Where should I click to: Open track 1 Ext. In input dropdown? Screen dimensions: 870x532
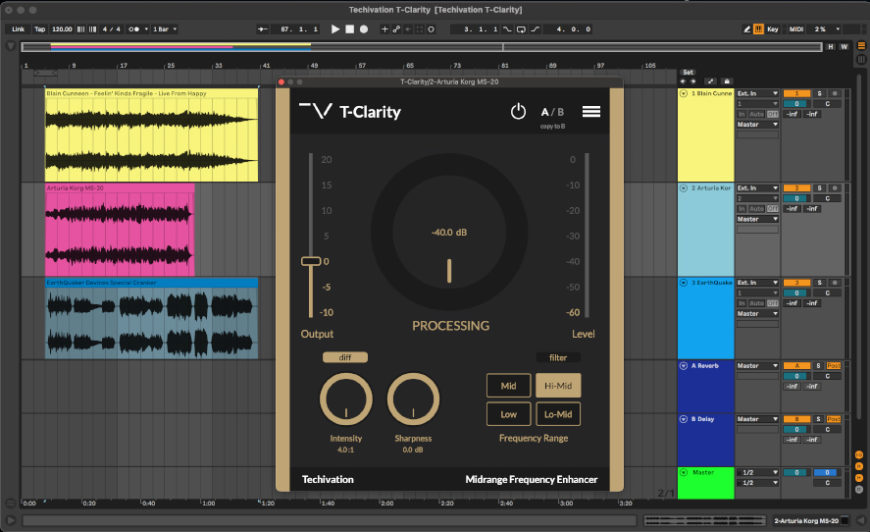click(x=757, y=93)
